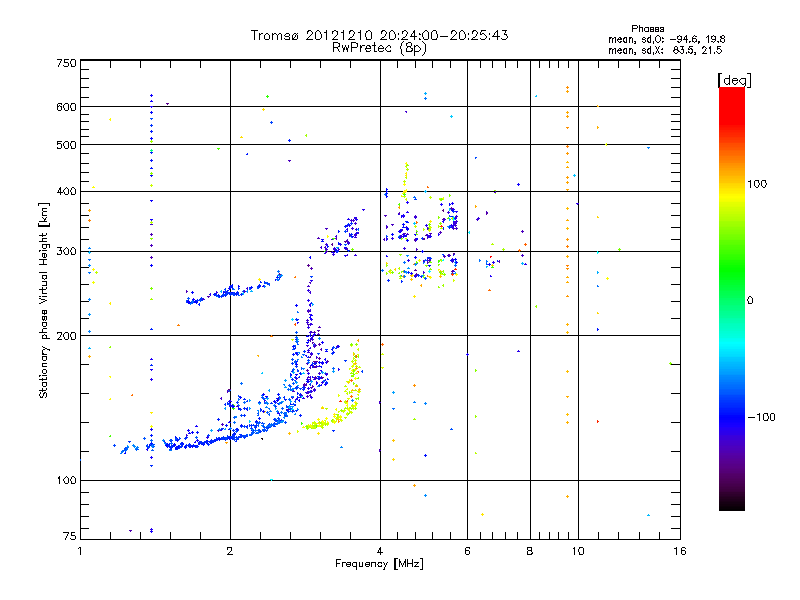Click the '[deg]' colorbar unit label

point(734,80)
